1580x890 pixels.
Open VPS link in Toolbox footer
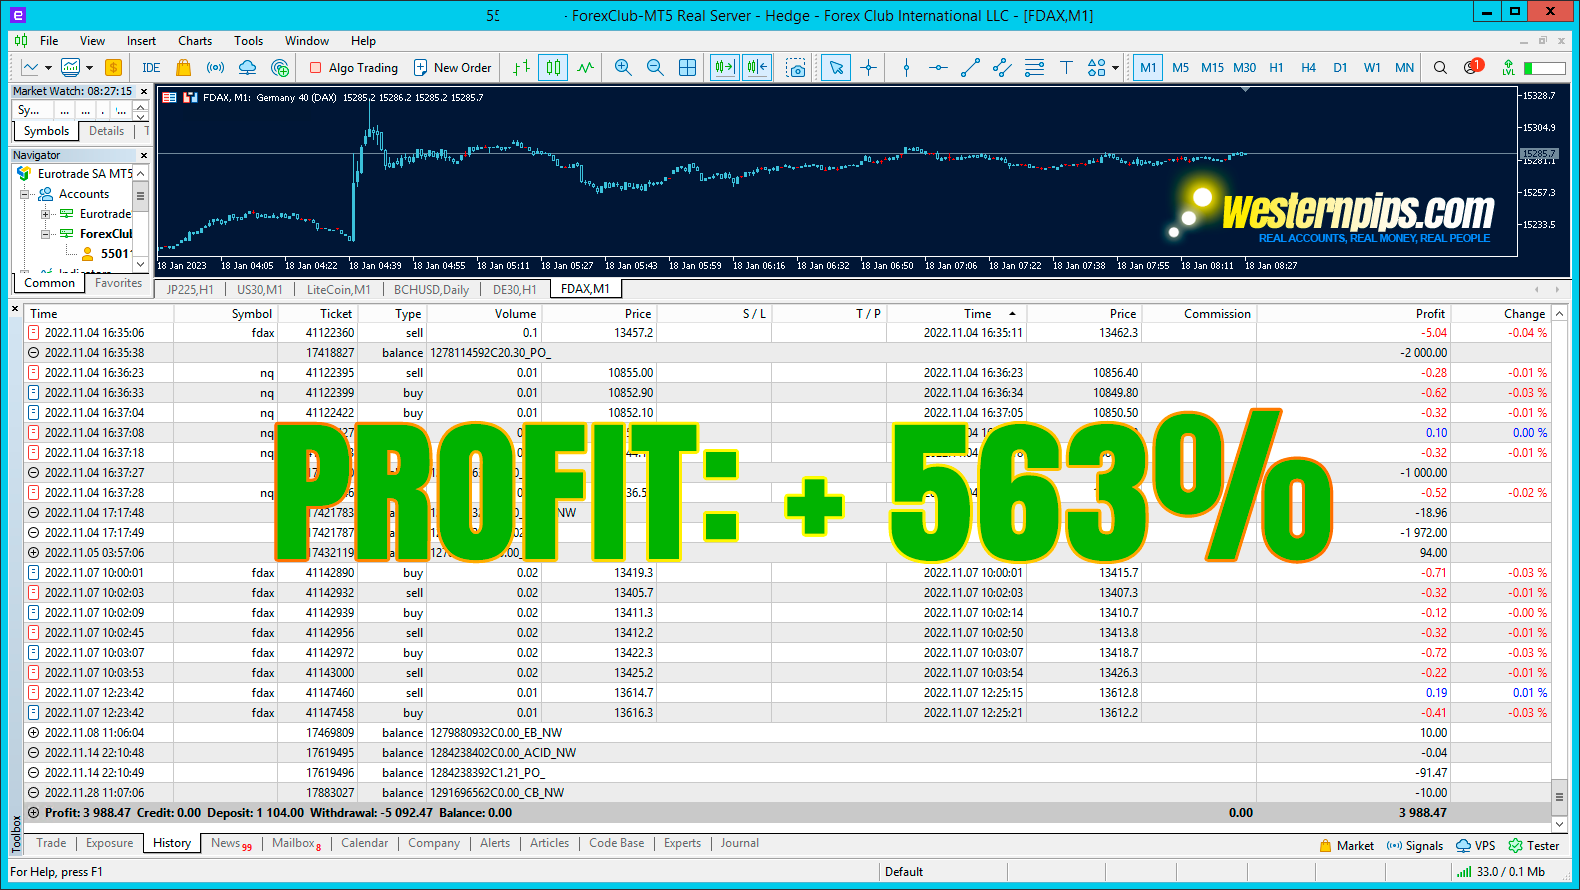point(1476,845)
